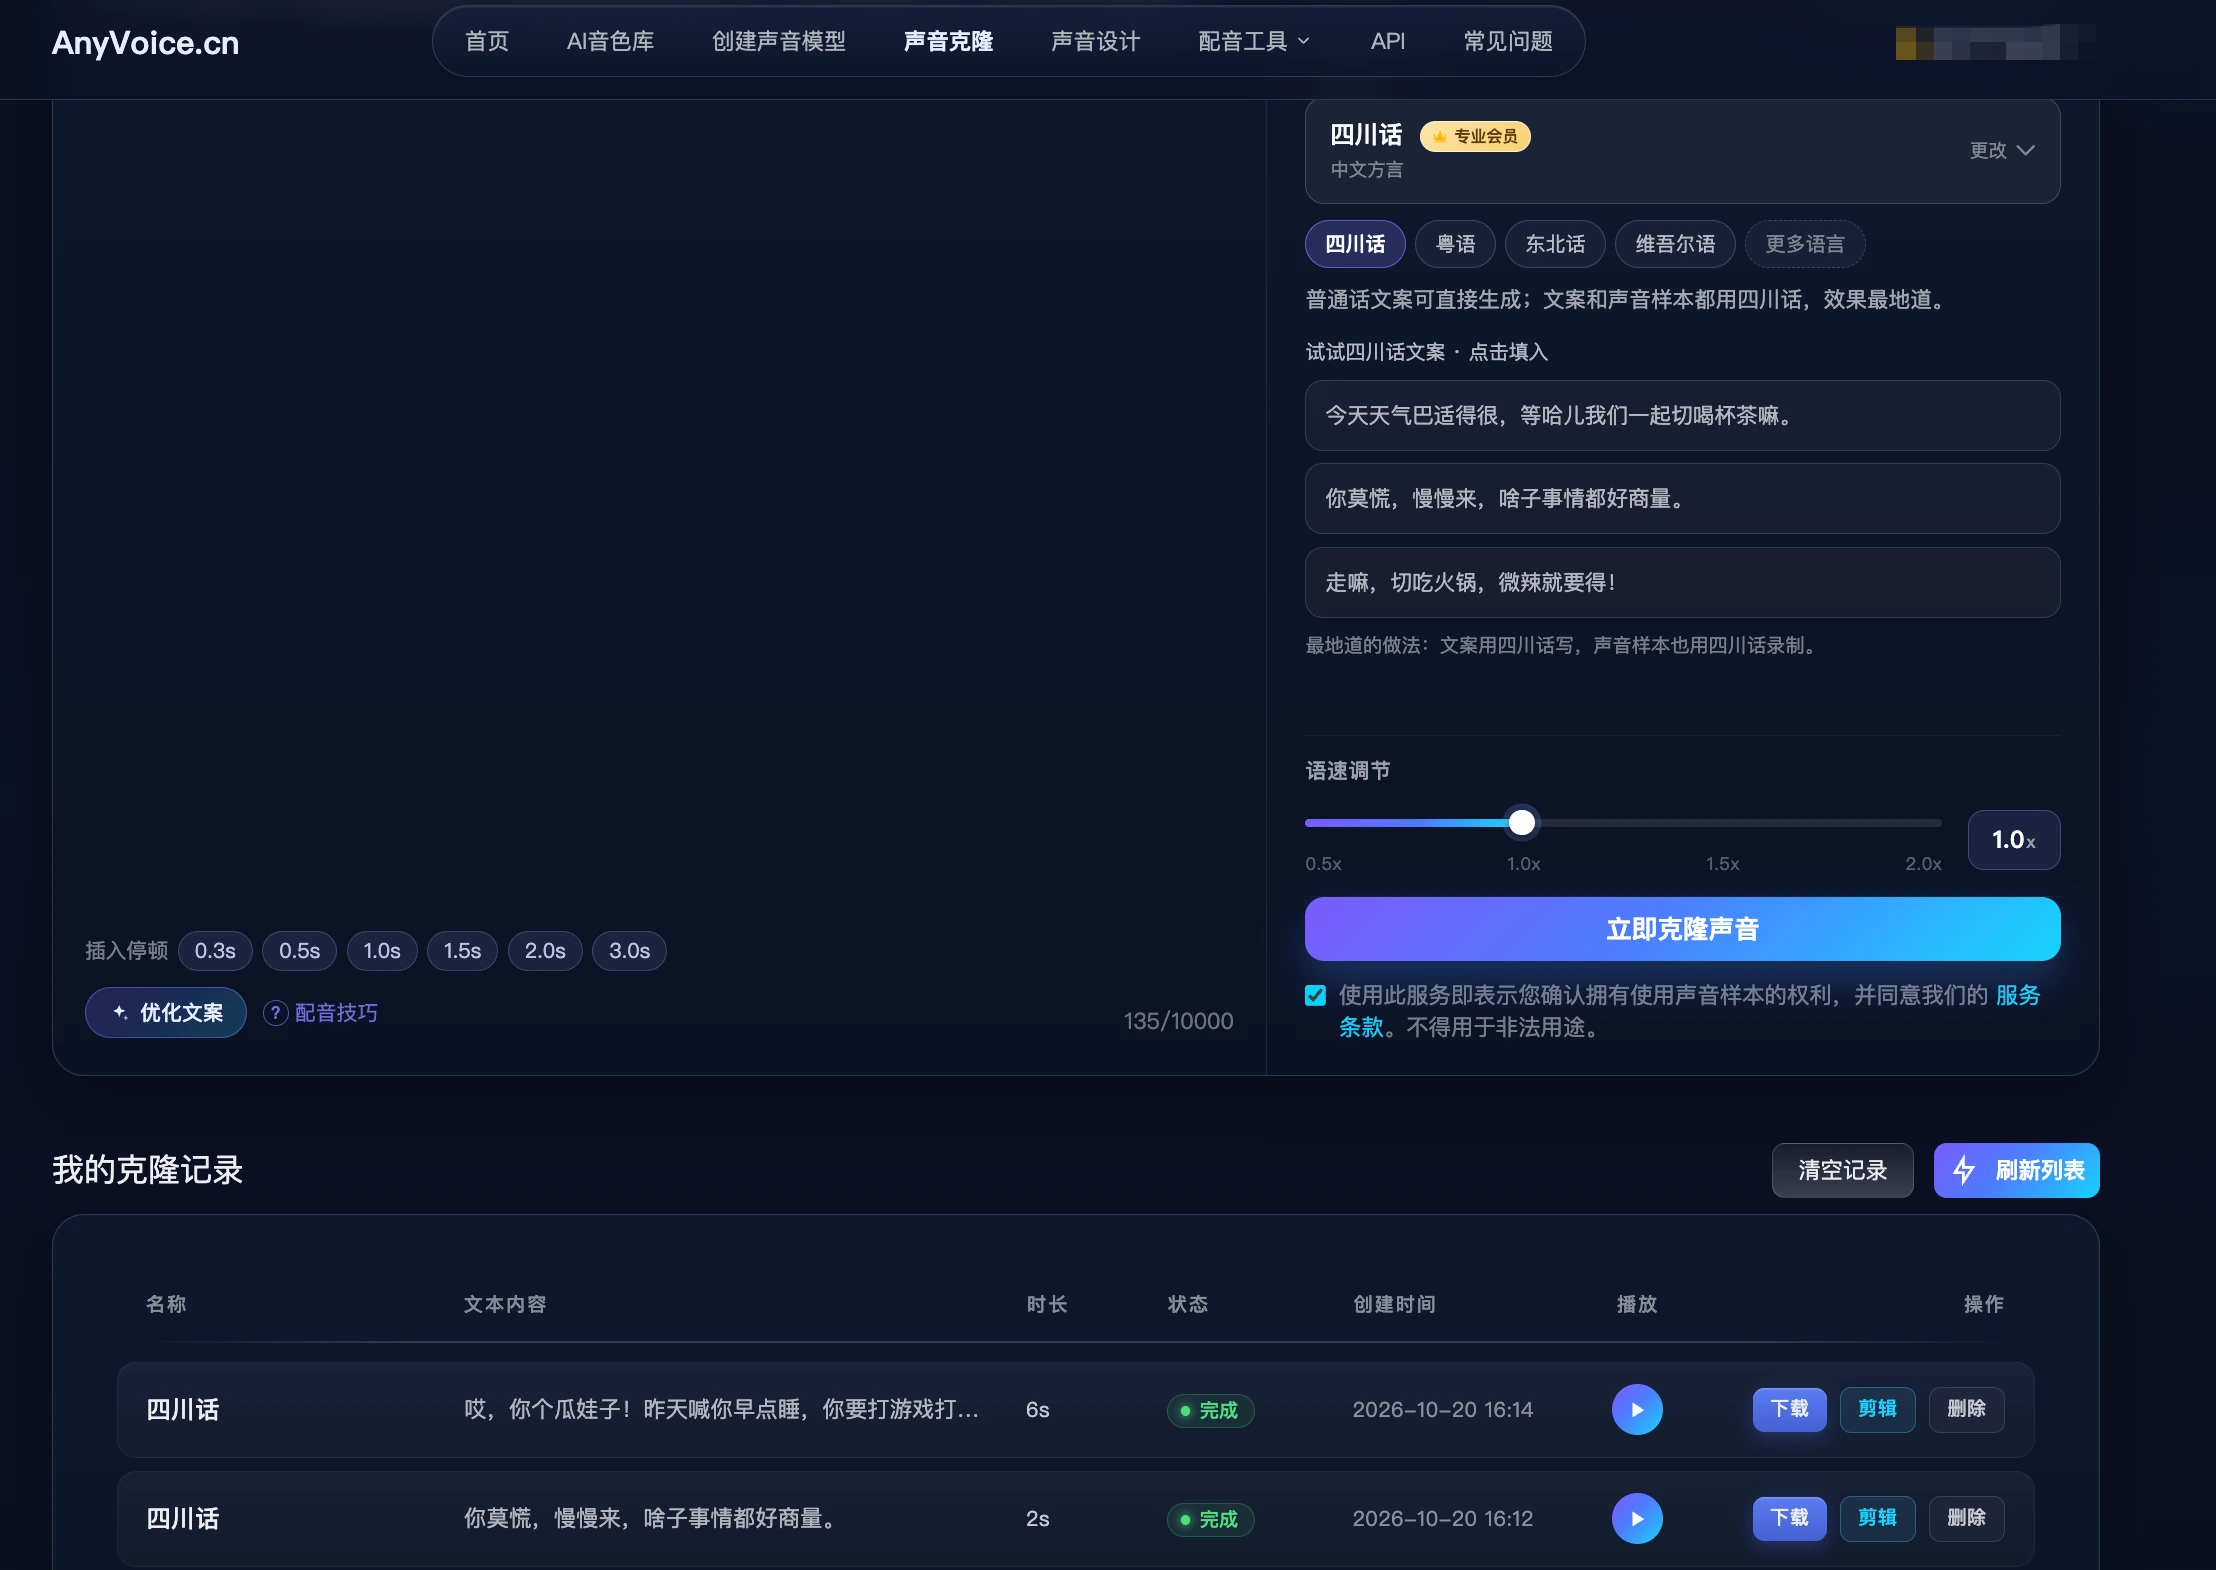Delete the 16:12 recording
The width and height of the screenshot is (2216, 1570).
(x=1966, y=1518)
